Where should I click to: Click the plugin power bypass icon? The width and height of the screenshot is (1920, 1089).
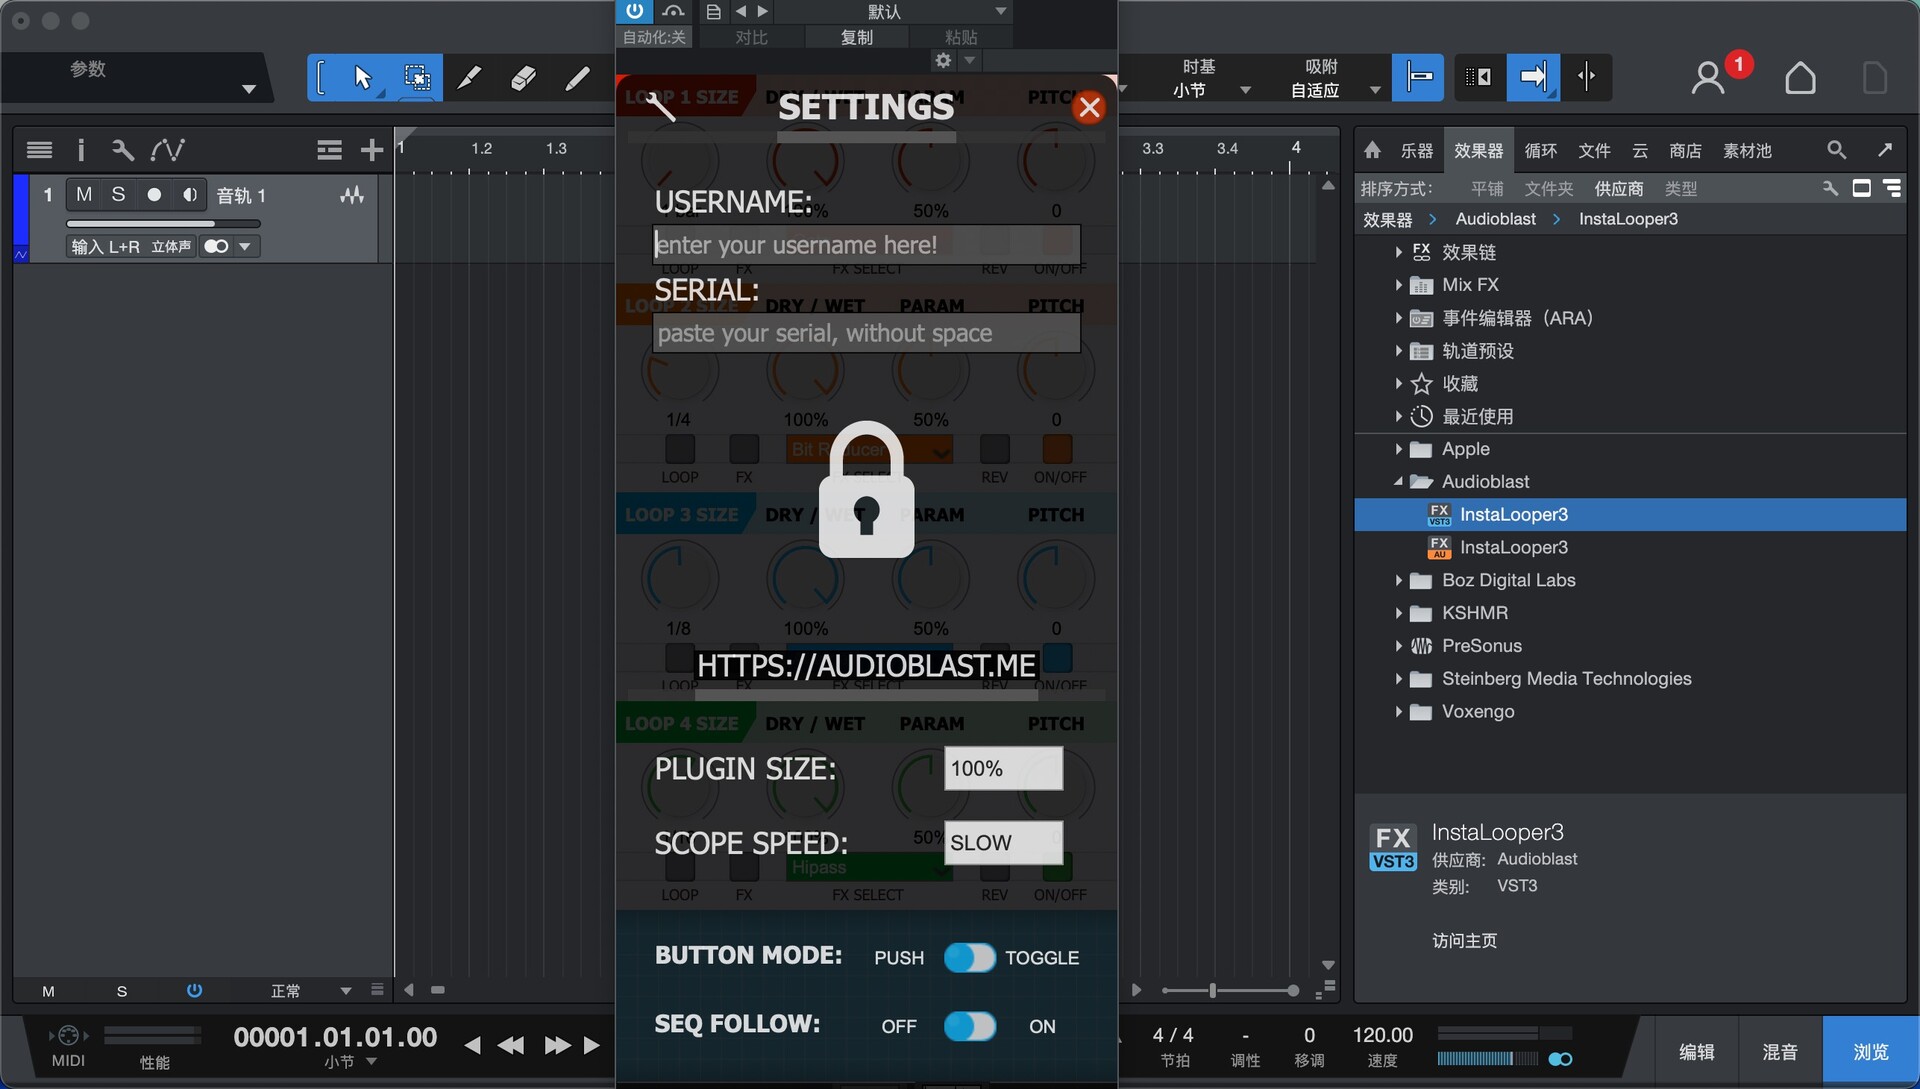click(x=634, y=11)
